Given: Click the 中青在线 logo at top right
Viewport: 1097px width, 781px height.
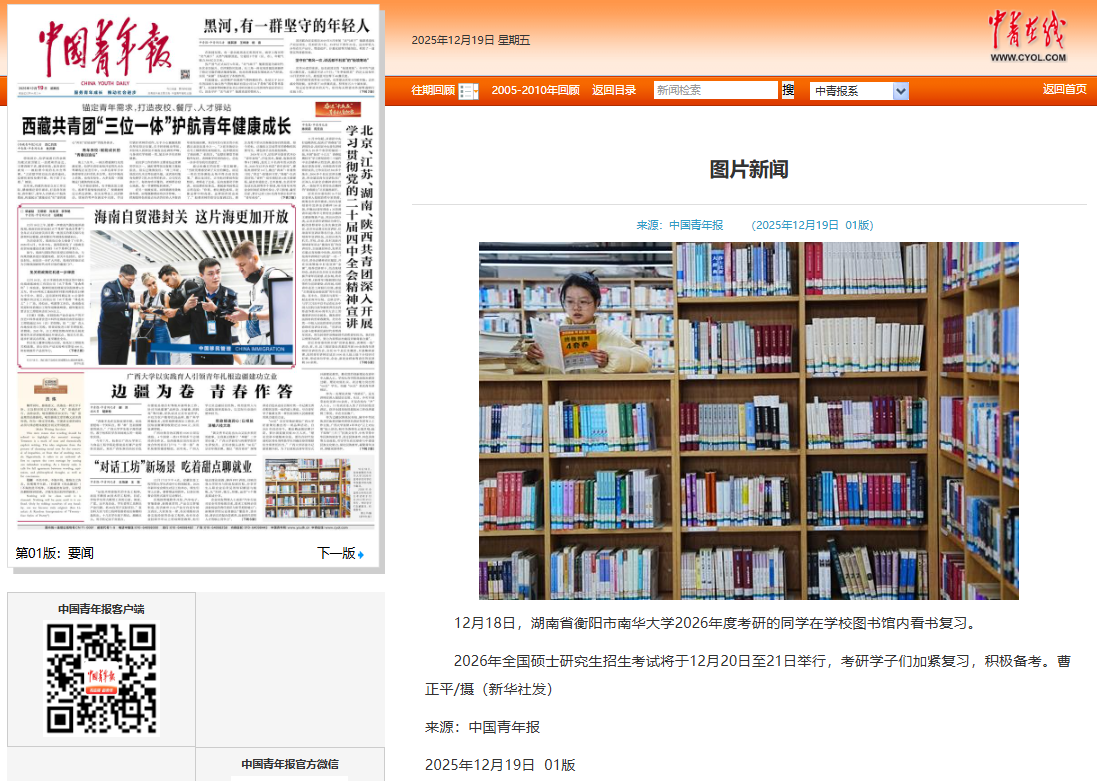Looking at the screenshot, I should (1027, 37).
